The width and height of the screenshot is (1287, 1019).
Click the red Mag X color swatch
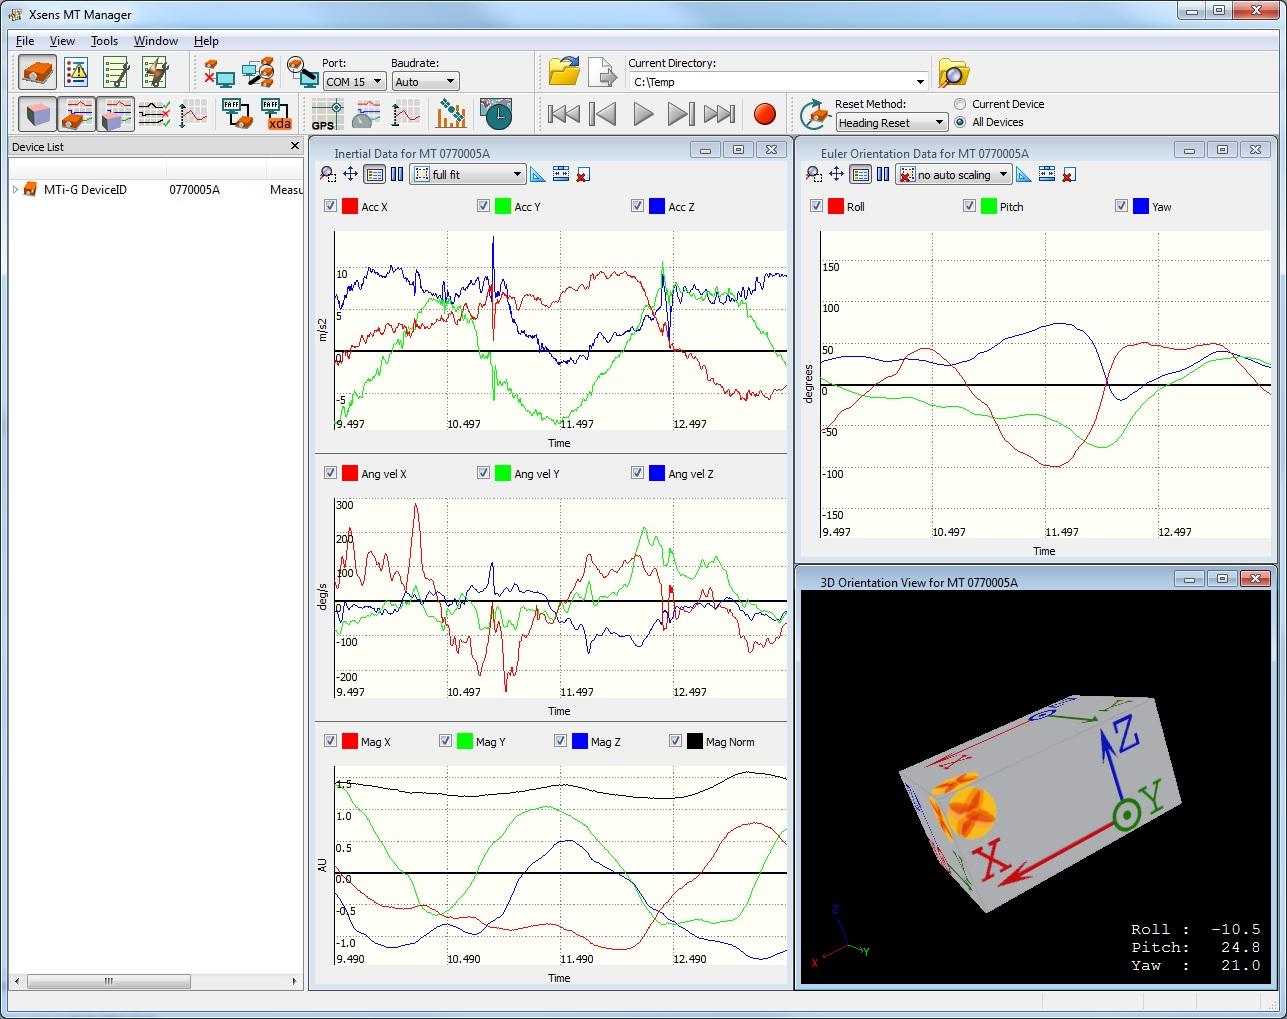click(x=350, y=741)
